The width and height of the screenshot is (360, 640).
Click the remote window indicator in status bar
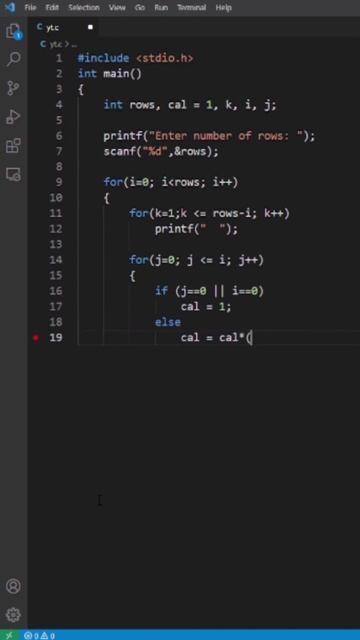(x=9, y=635)
